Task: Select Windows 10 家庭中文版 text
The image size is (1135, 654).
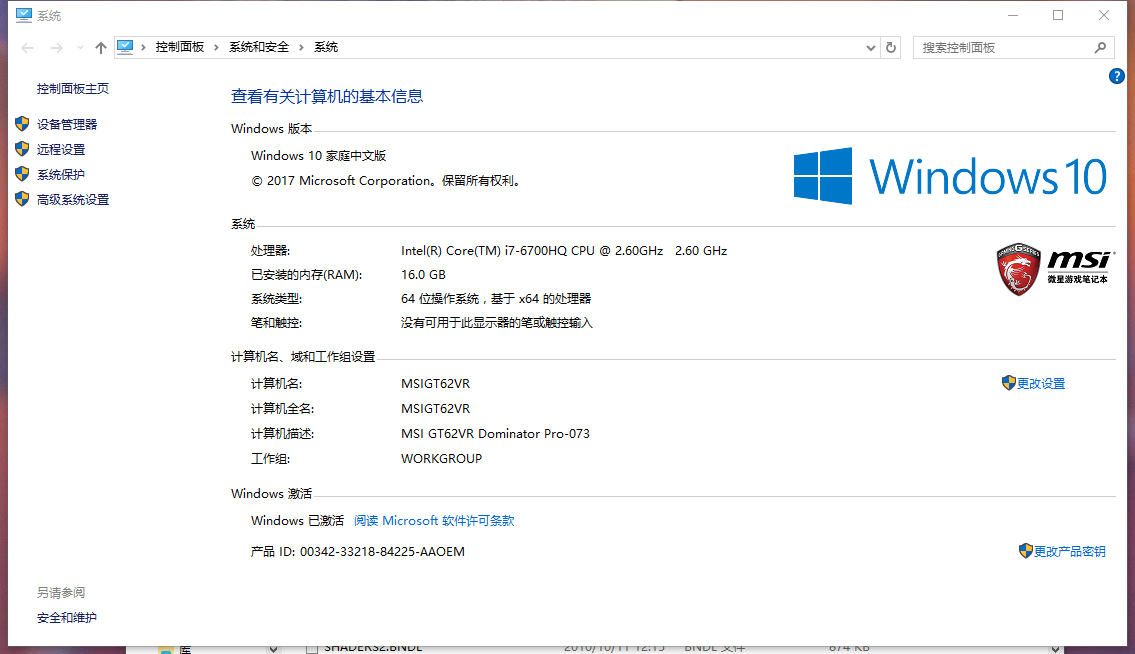Action: tap(318, 156)
